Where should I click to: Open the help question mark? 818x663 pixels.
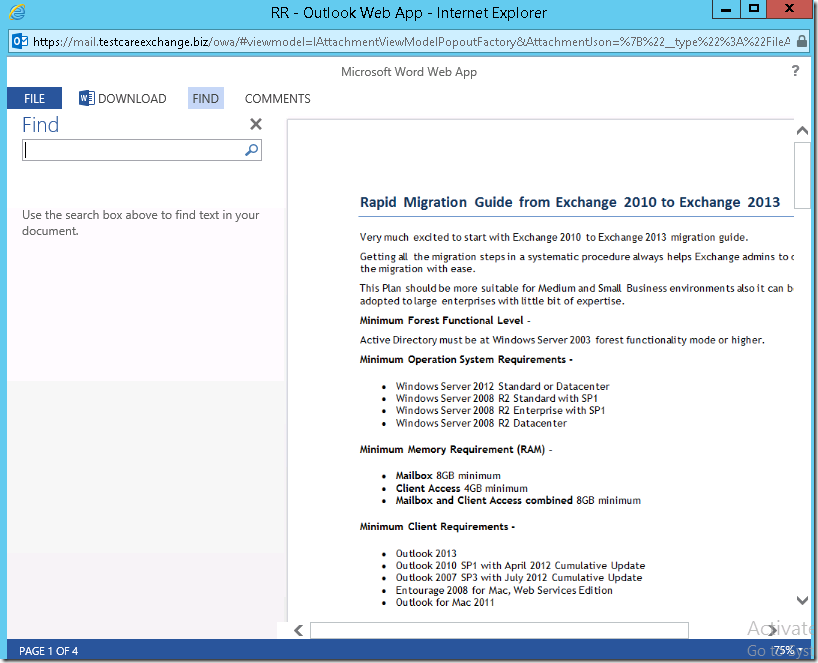pos(795,70)
